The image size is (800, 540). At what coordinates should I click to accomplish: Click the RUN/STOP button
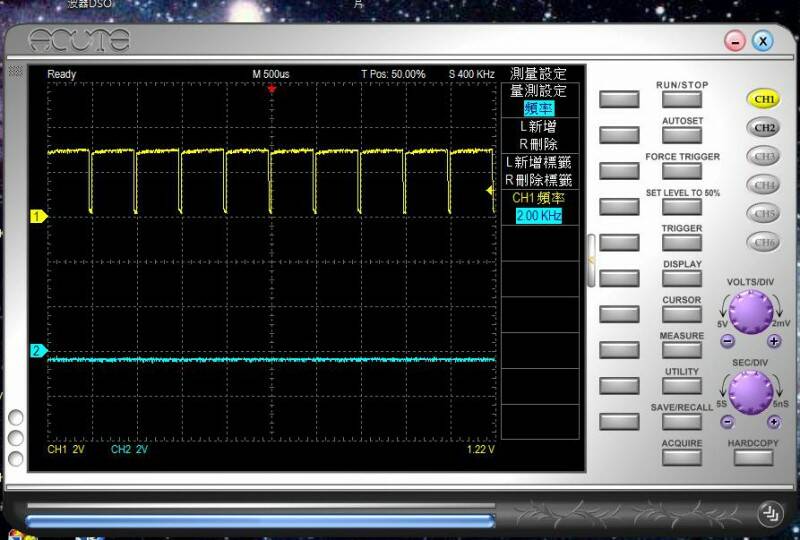(682, 99)
